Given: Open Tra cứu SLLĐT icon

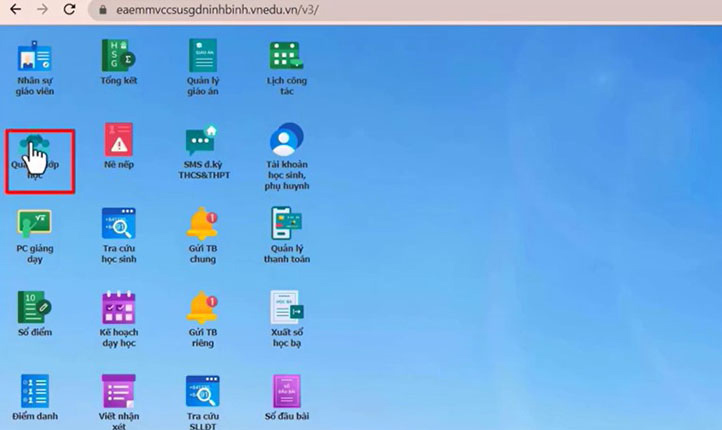Looking at the screenshot, I should click(x=203, y=391).
